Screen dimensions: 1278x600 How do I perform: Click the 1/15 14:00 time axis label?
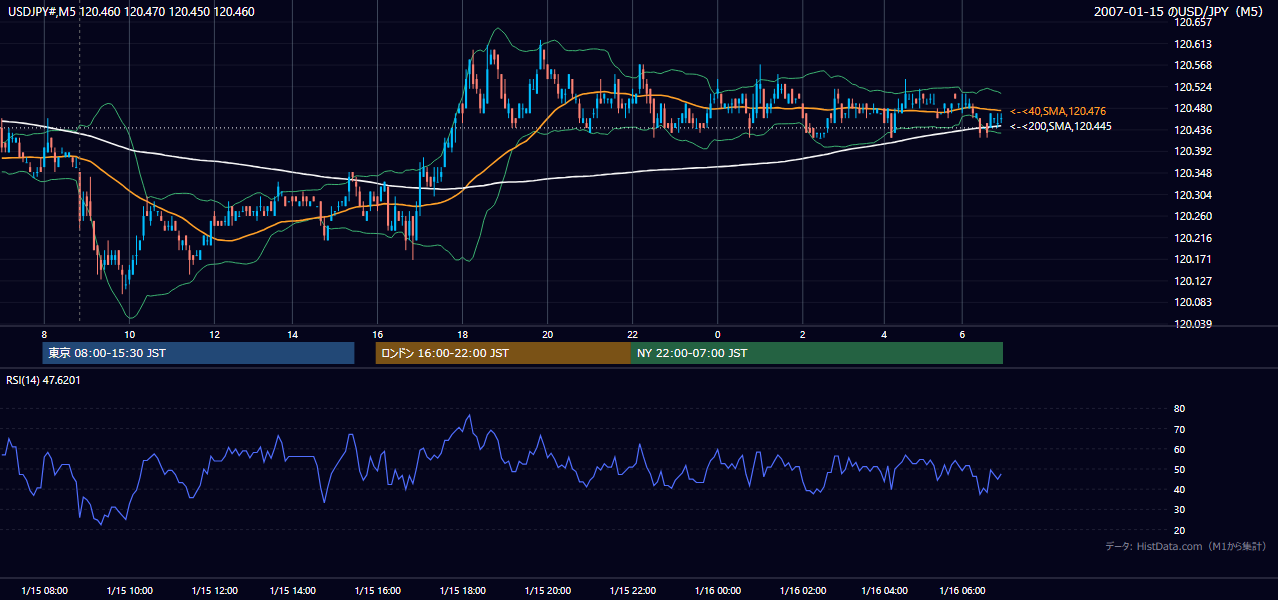293,591
